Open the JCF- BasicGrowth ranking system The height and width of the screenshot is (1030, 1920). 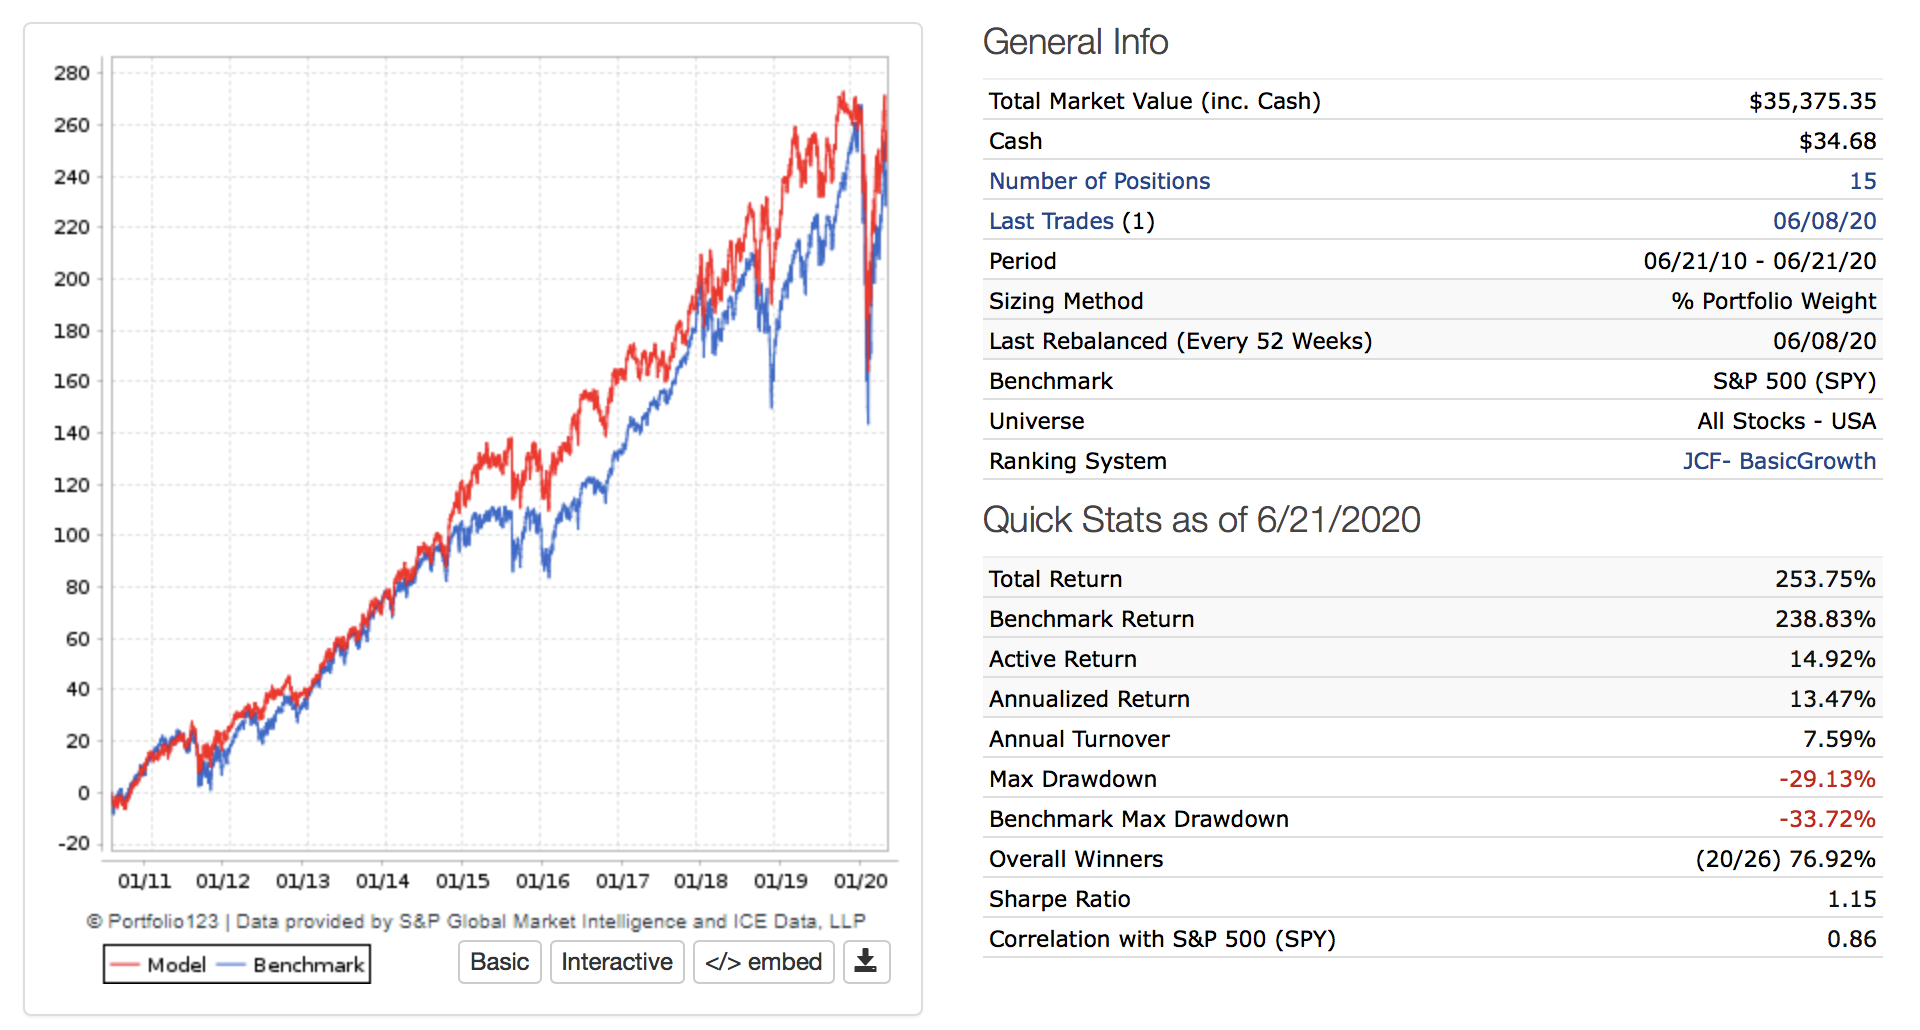[1779, 461]
